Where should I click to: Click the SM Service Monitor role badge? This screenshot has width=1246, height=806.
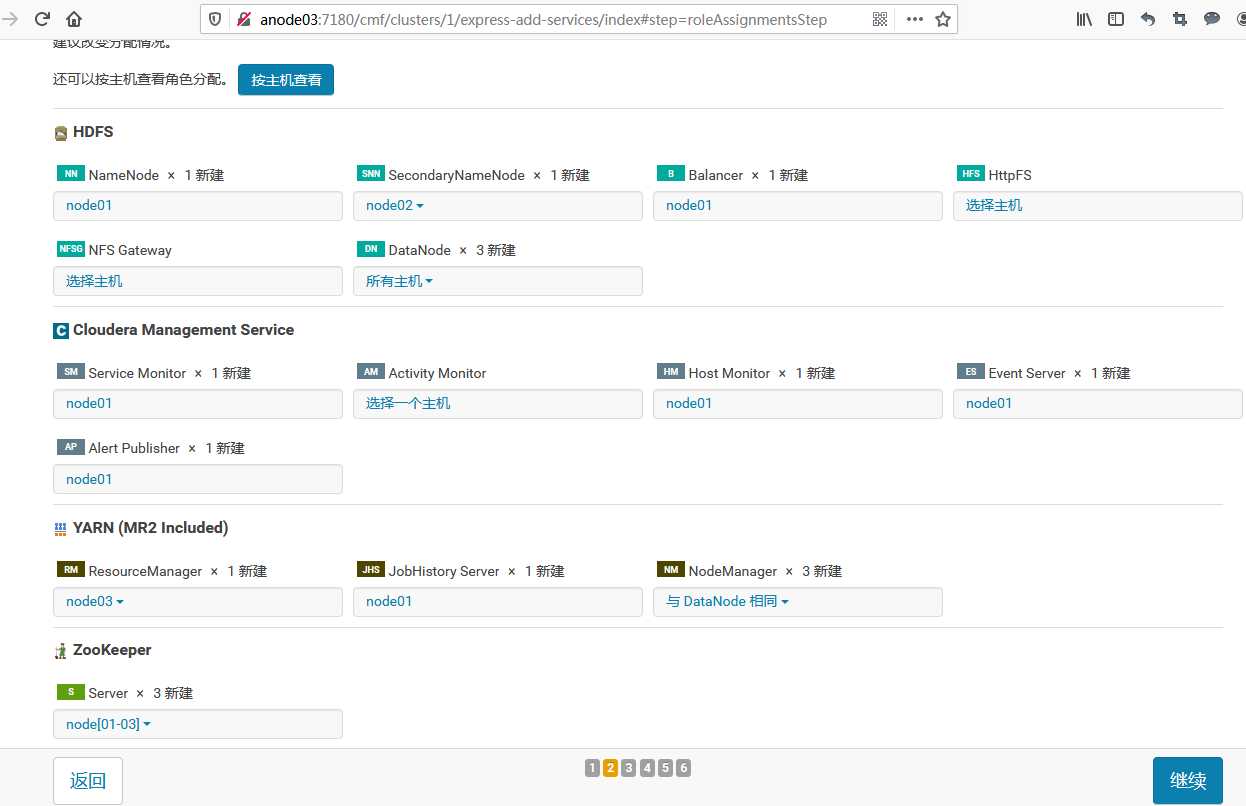(70, 372)
